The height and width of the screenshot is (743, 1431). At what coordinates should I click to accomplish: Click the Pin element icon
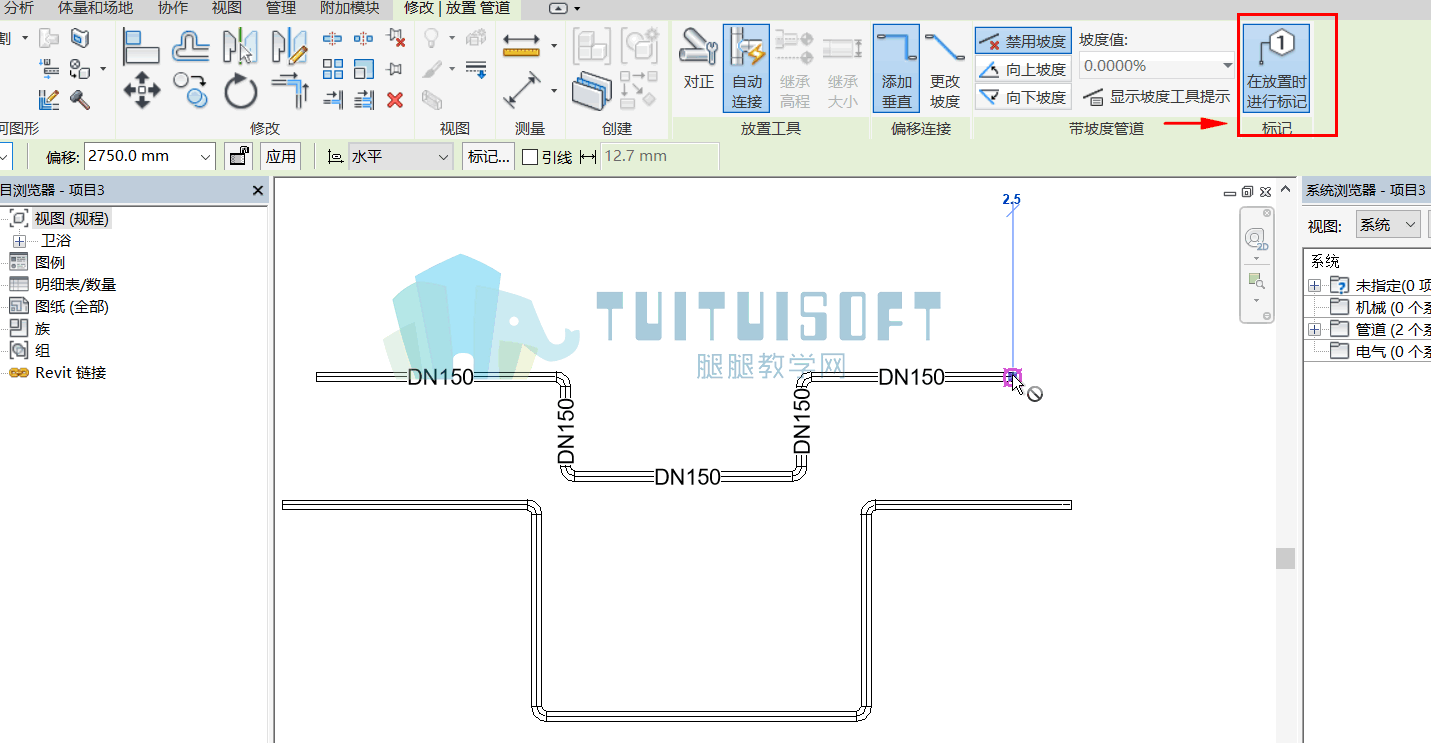(x=395, y=69)
